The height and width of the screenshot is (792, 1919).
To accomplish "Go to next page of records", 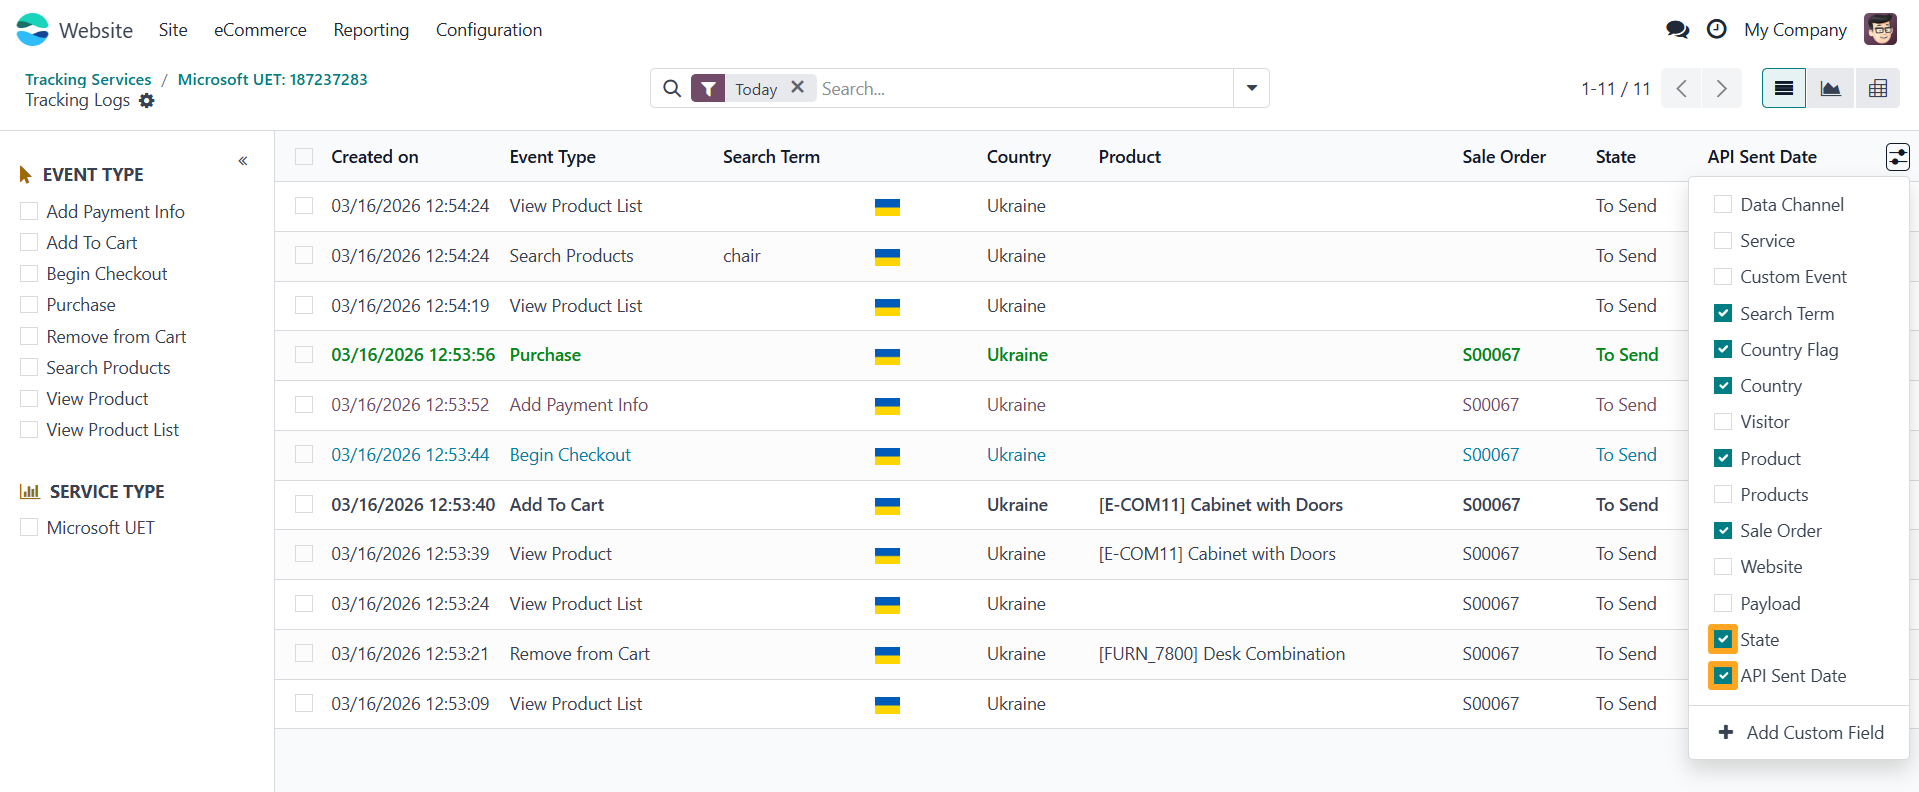I will coord(1721,89).
